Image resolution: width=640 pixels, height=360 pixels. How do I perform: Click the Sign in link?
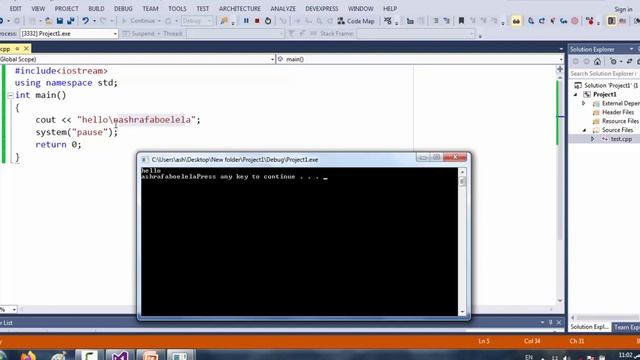click(623, 9)
